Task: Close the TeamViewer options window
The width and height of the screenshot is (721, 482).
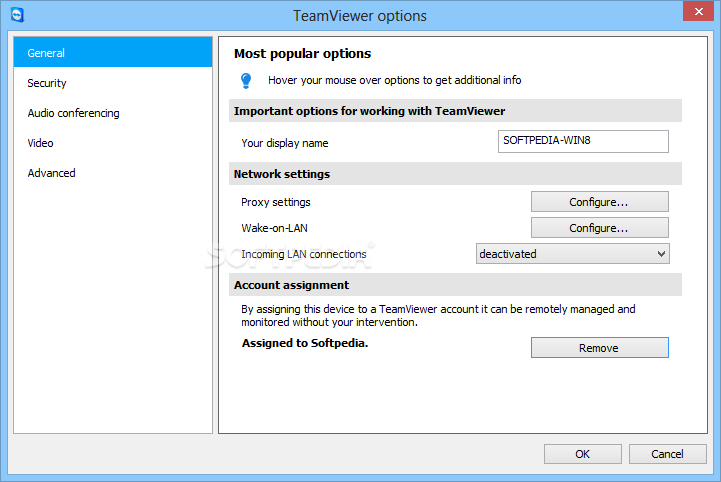Action: (698, 11)
